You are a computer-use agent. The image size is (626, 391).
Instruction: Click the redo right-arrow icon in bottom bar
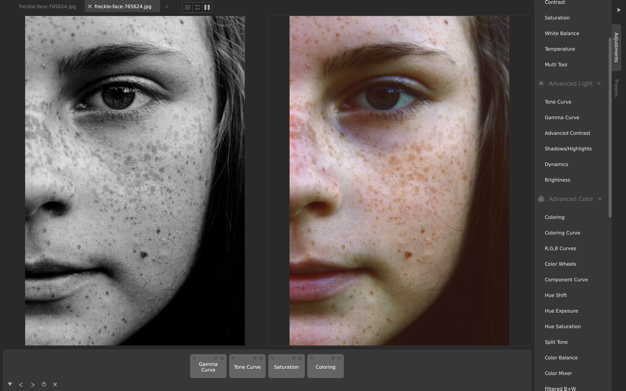pyautogui.click(x=32, y=385)
